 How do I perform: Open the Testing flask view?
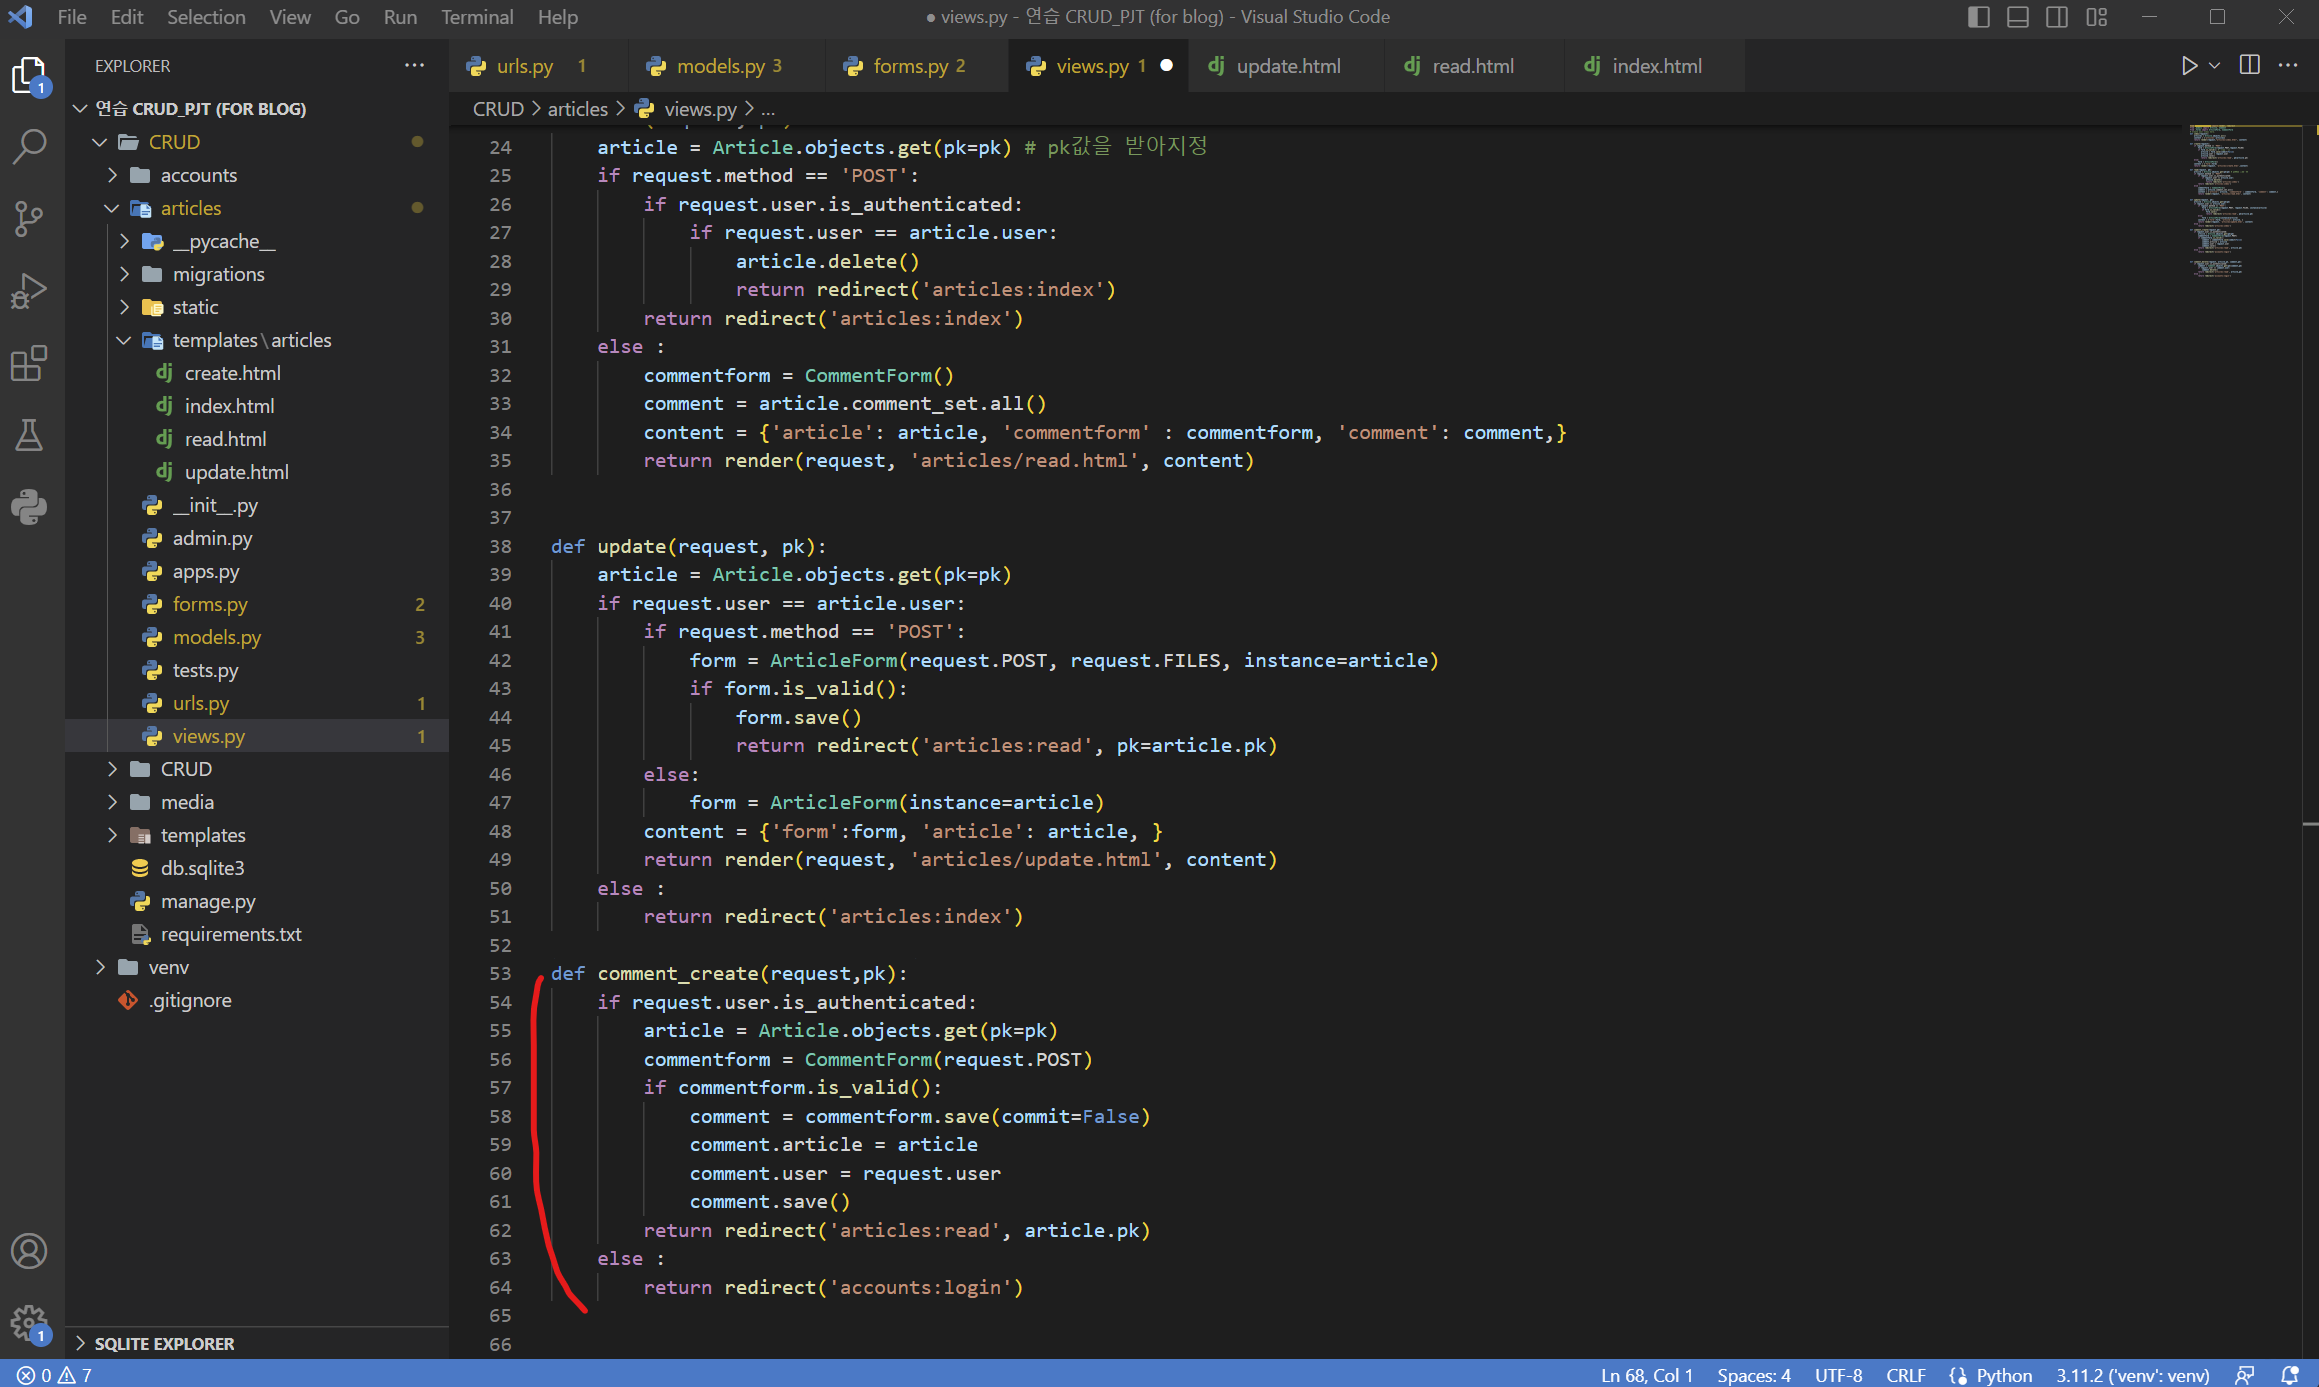point(29,435)
